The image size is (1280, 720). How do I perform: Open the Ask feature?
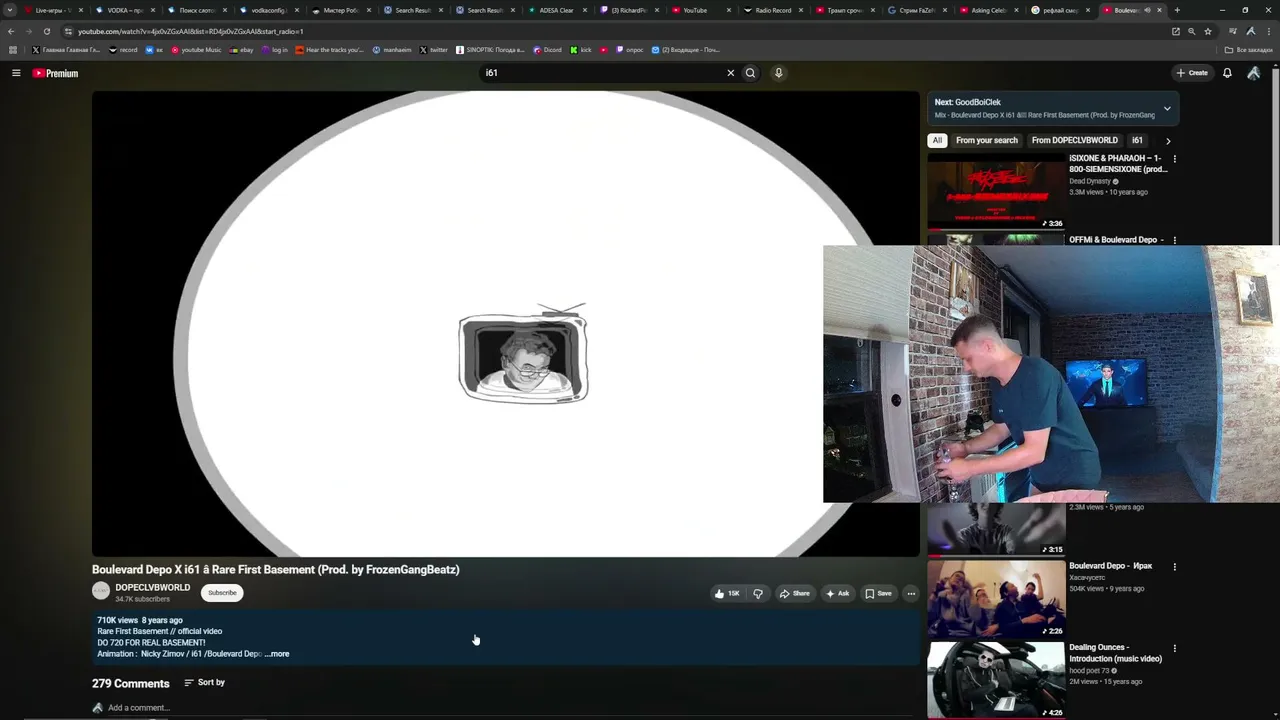click(838, 593)
